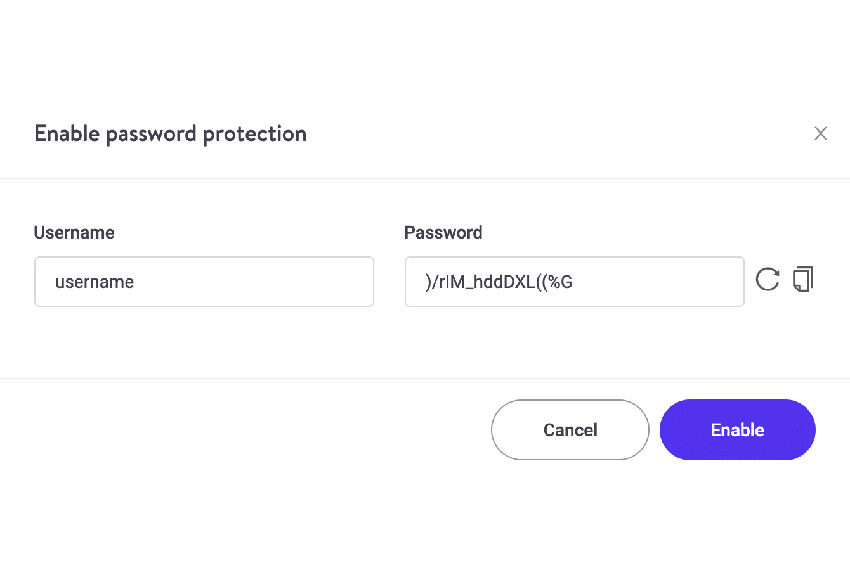Focus the Username input field
The image size is (850, 567).
[x=204, y=282]
